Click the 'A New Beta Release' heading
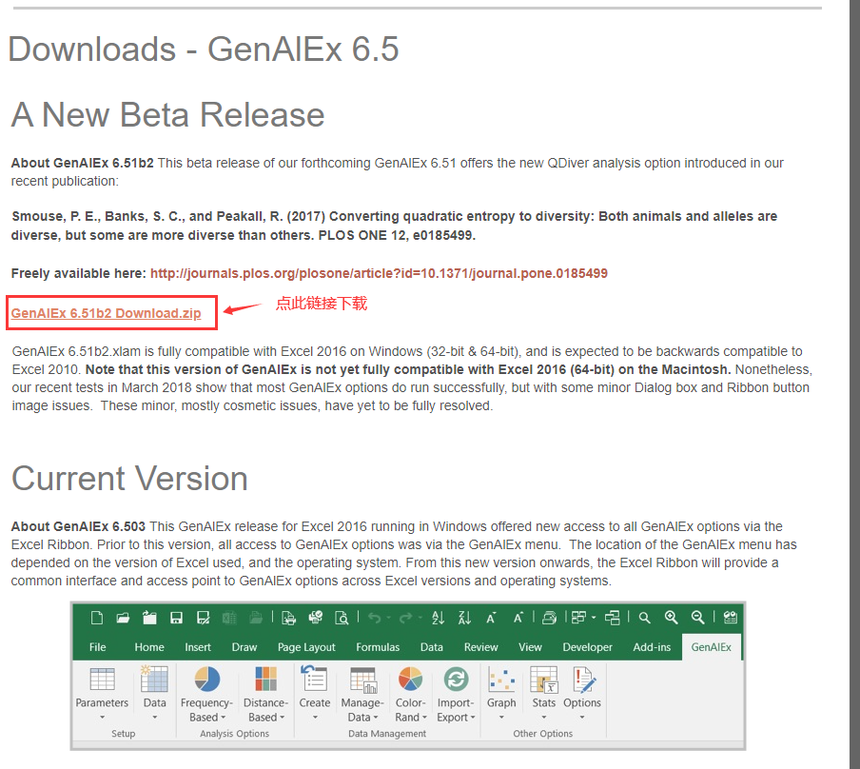 tap(168, 115)
